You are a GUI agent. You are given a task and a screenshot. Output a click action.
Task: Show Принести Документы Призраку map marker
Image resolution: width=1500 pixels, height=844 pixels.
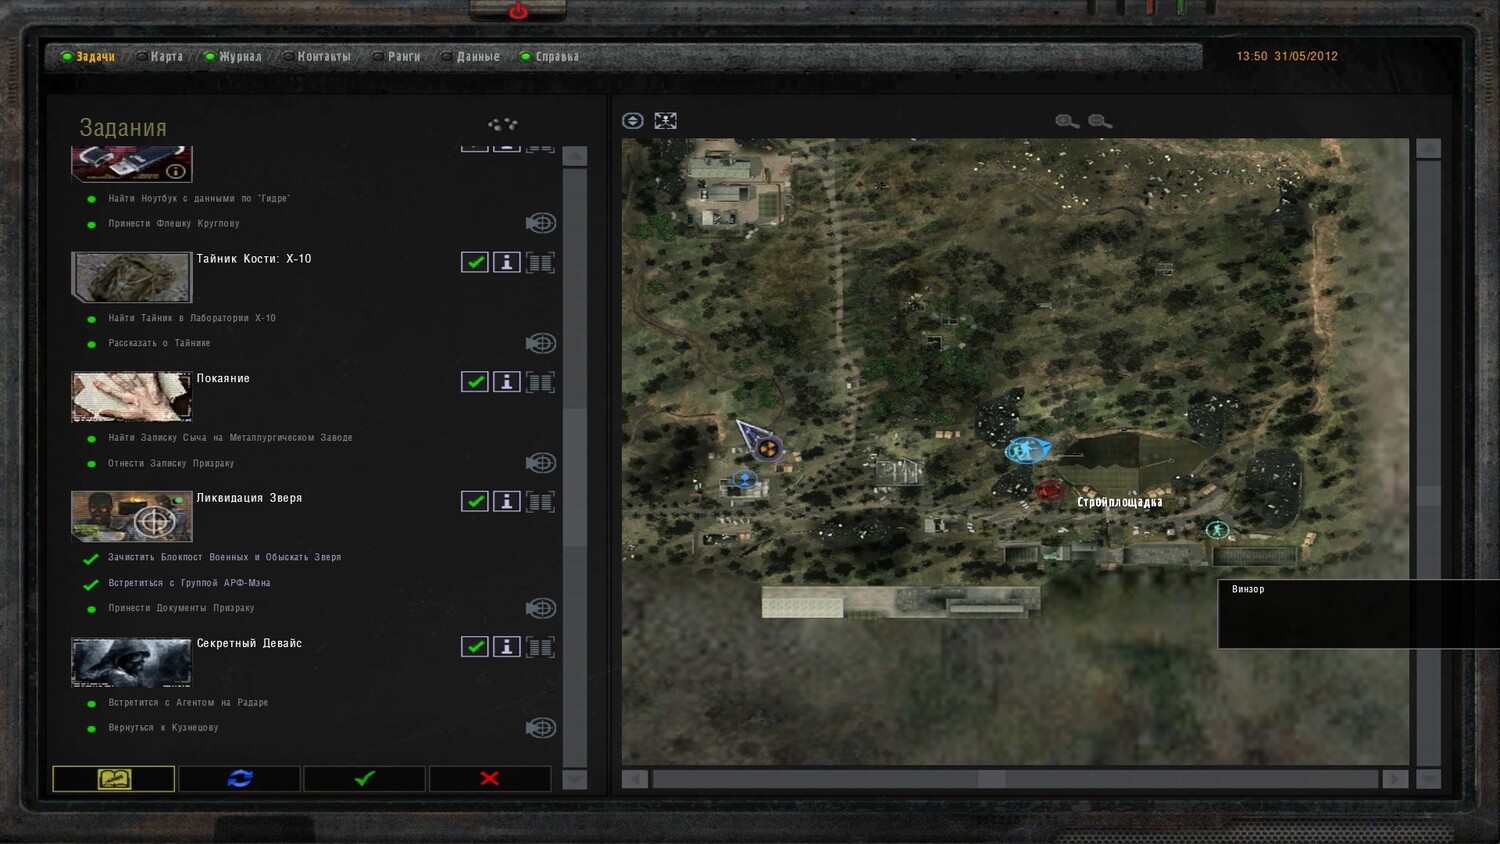pos(540,608)
